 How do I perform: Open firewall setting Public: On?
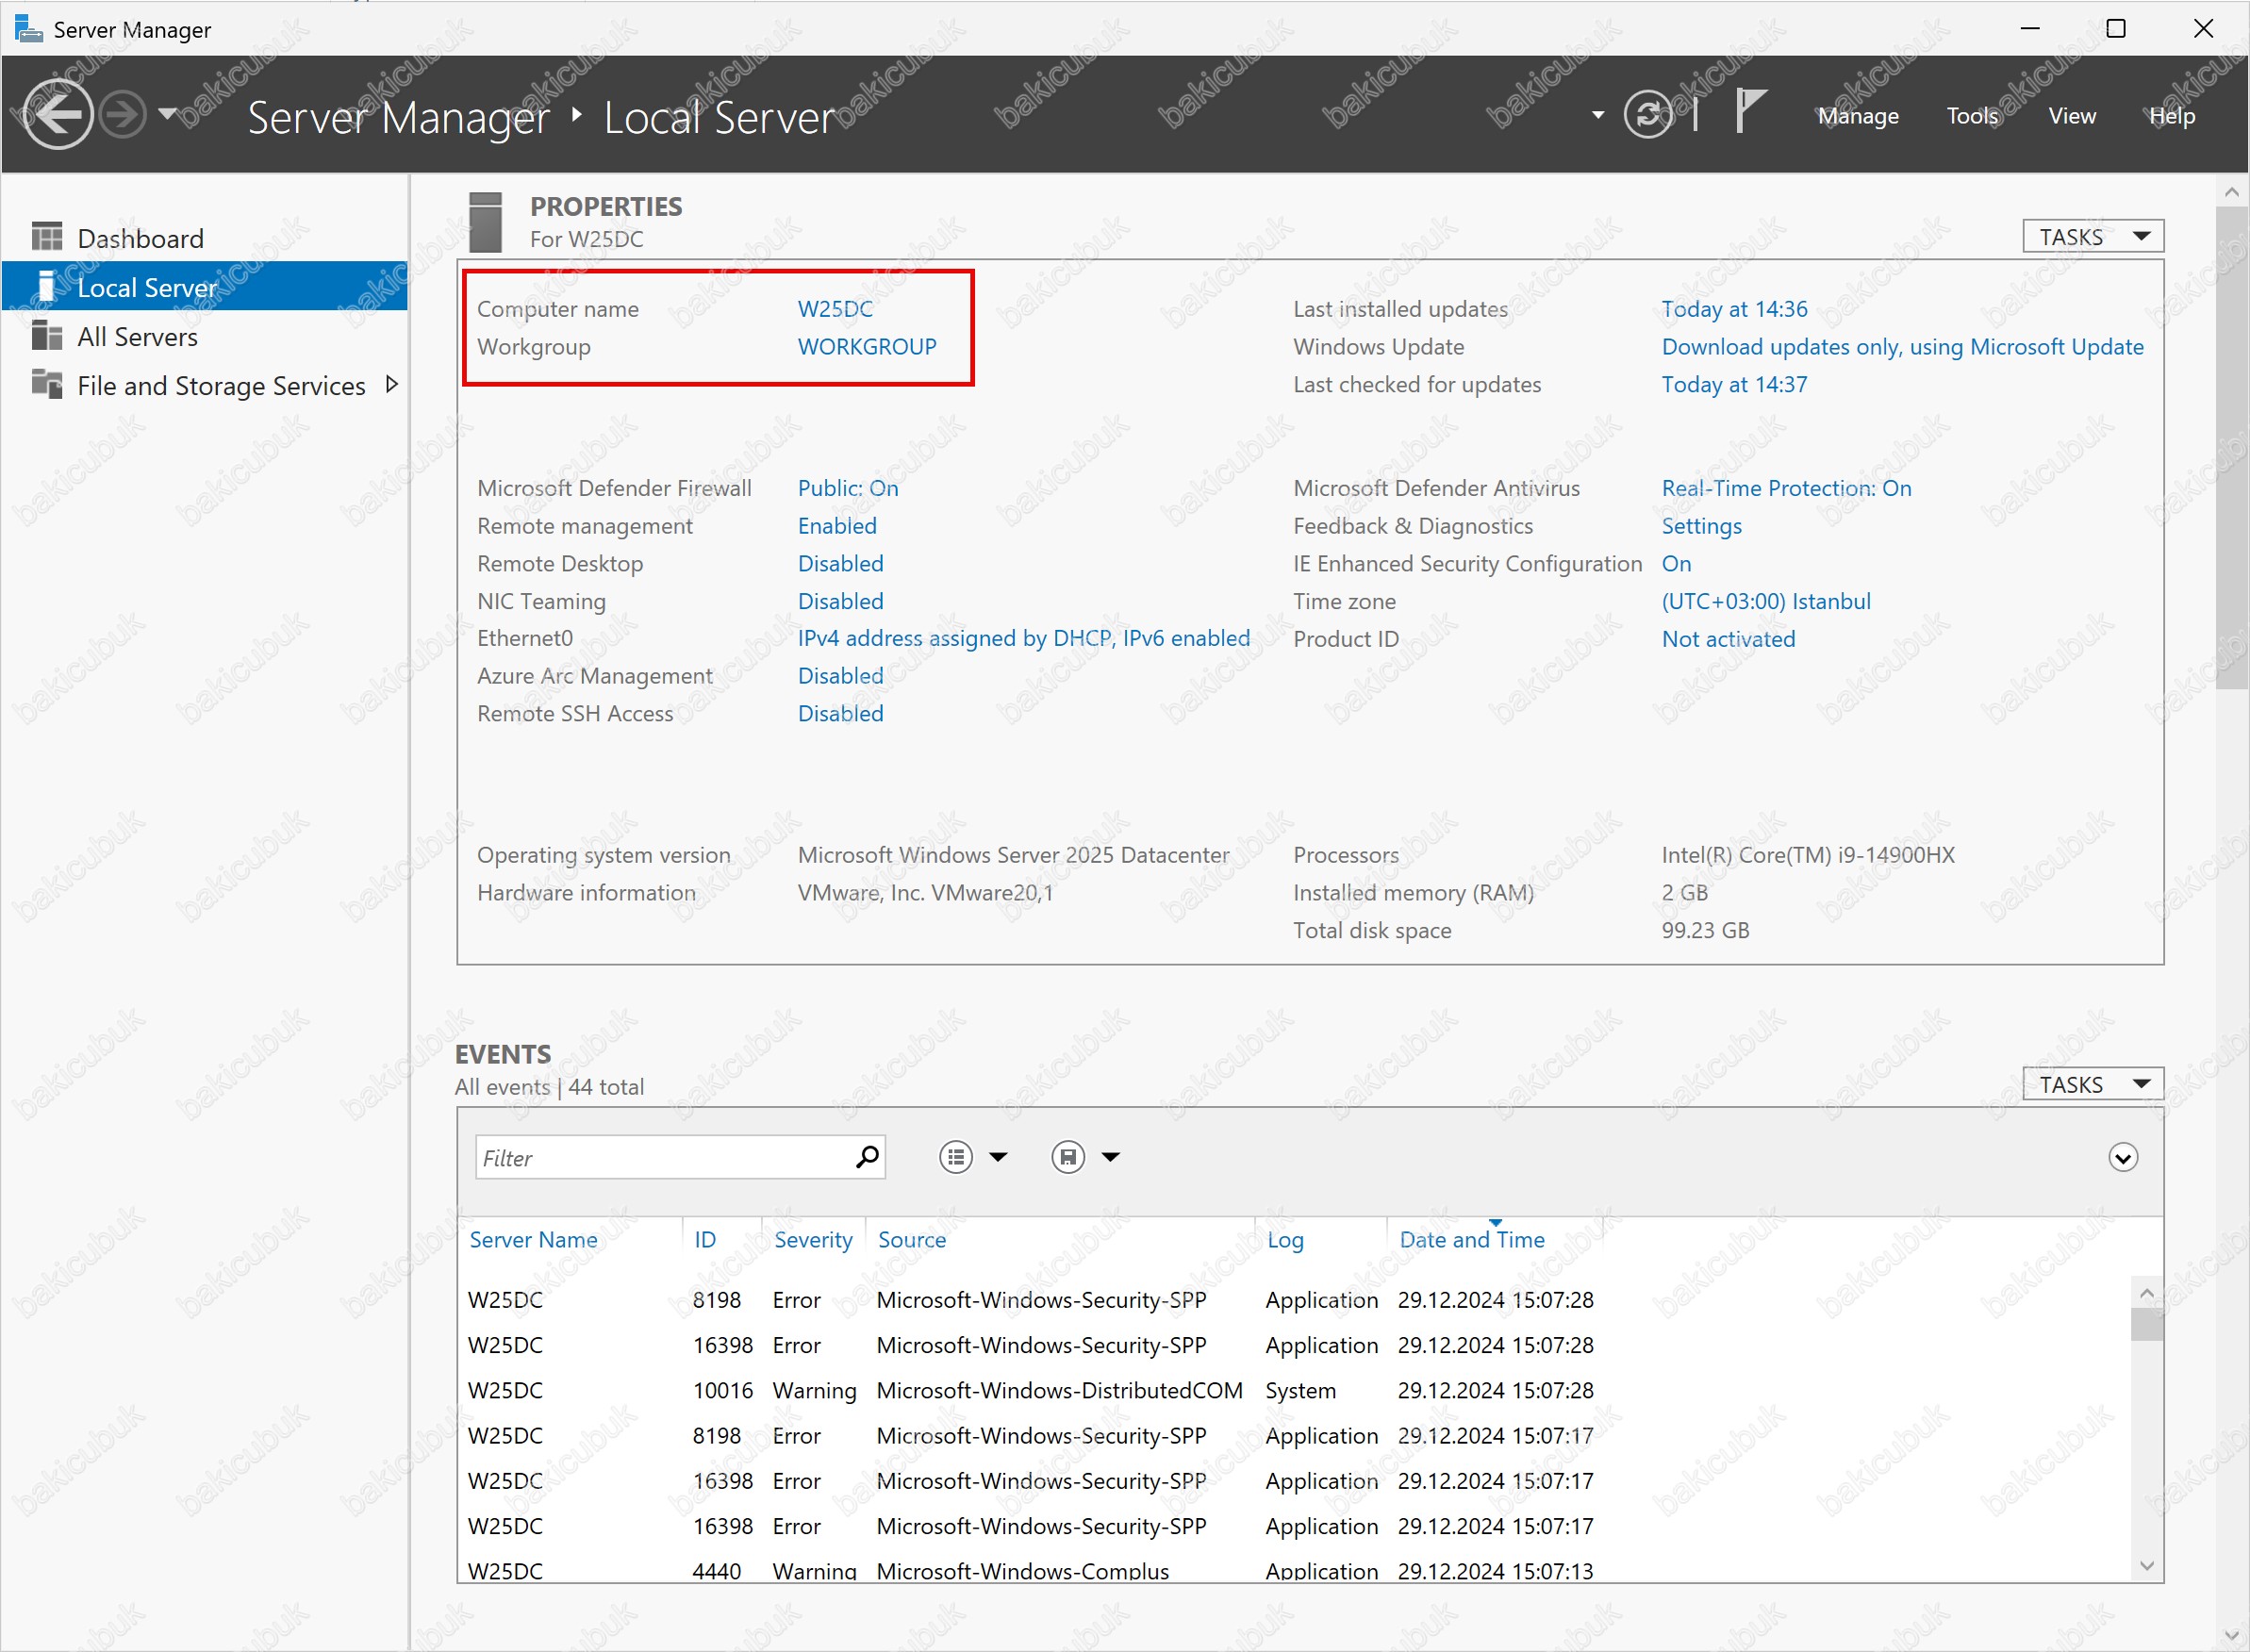coord(848,488)
